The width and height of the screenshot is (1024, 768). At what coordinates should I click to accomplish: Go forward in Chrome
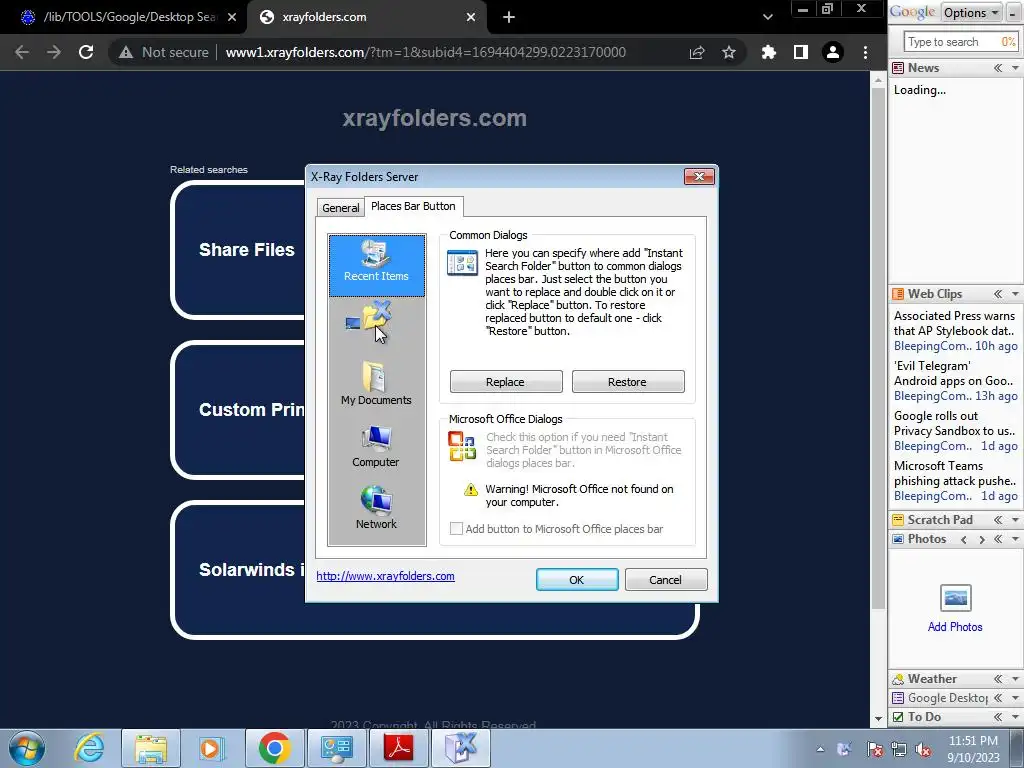click(x=54, y=52)
